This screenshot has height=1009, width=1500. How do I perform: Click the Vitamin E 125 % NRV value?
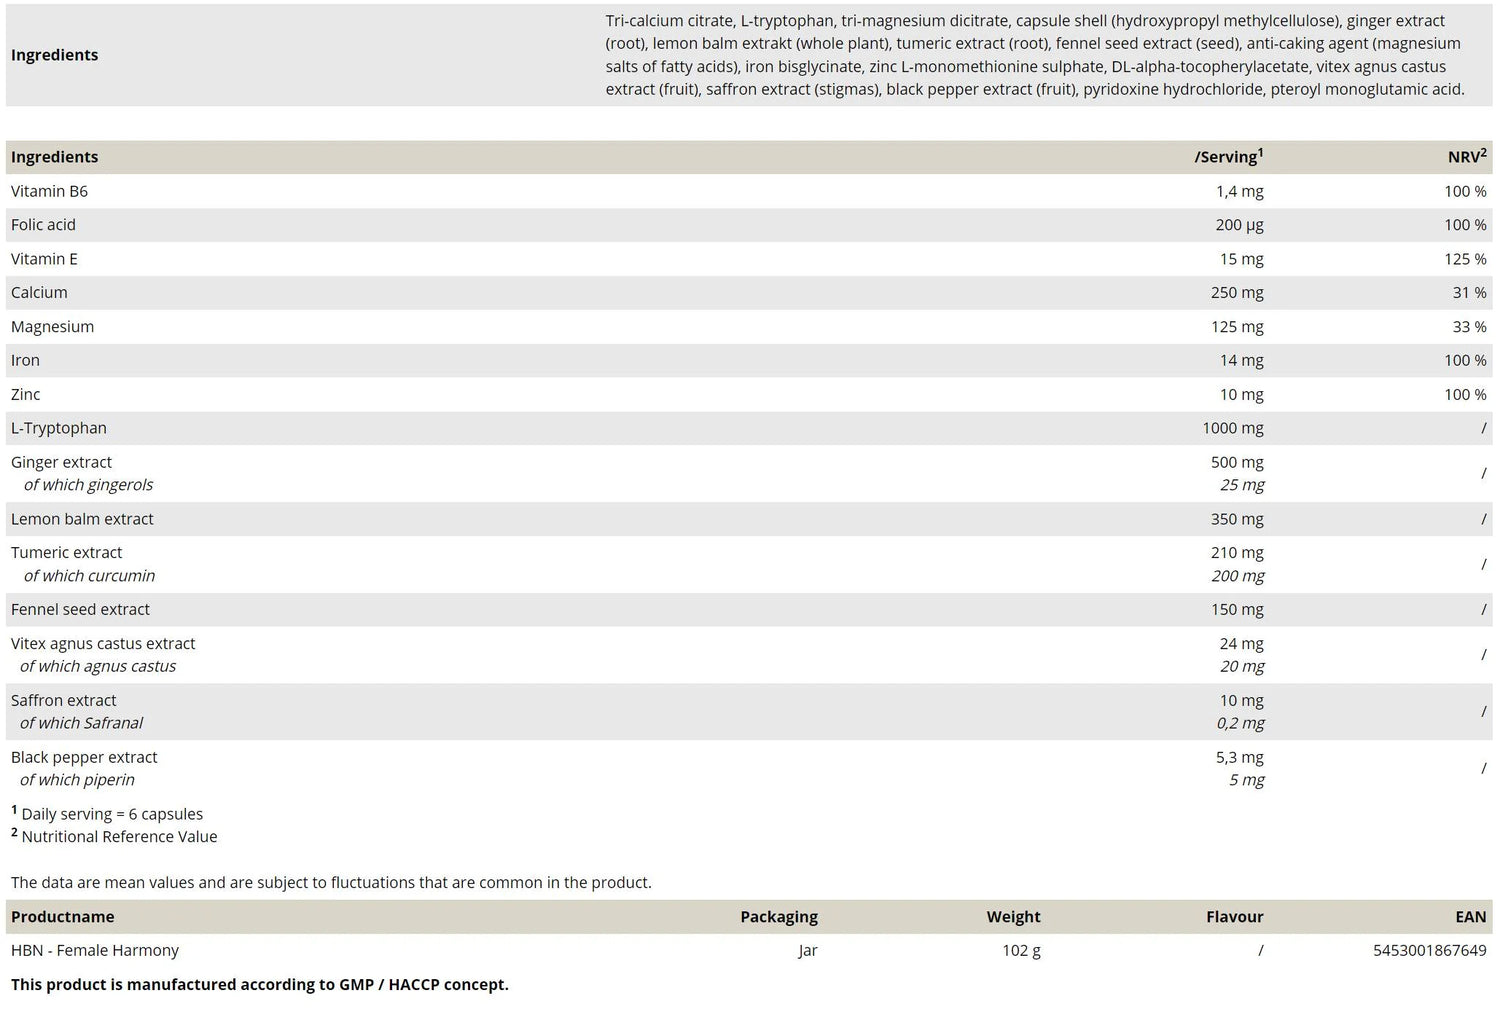[x=1464, y=259]
